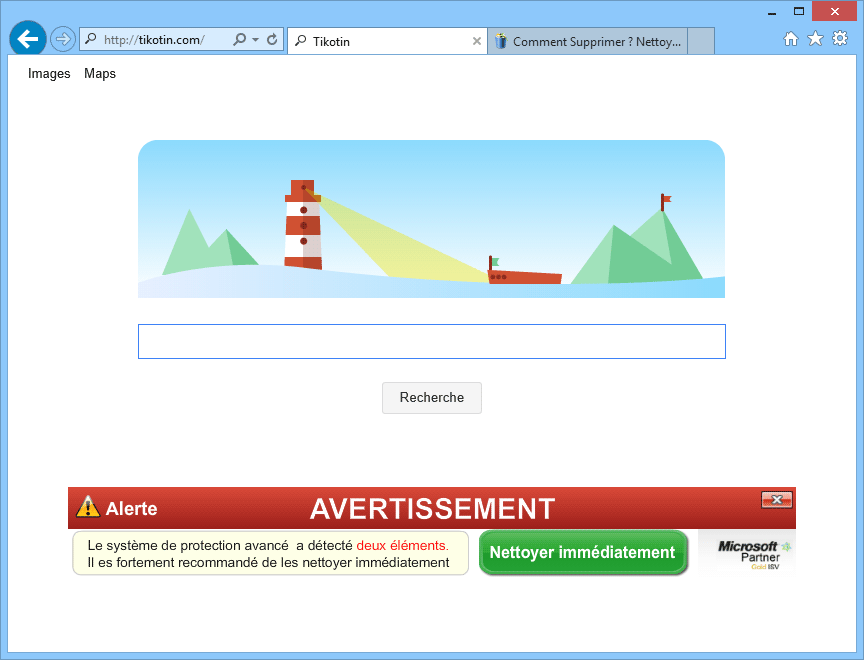Go back with the blue back arrow
864x660 pixels.
point(28,39)
